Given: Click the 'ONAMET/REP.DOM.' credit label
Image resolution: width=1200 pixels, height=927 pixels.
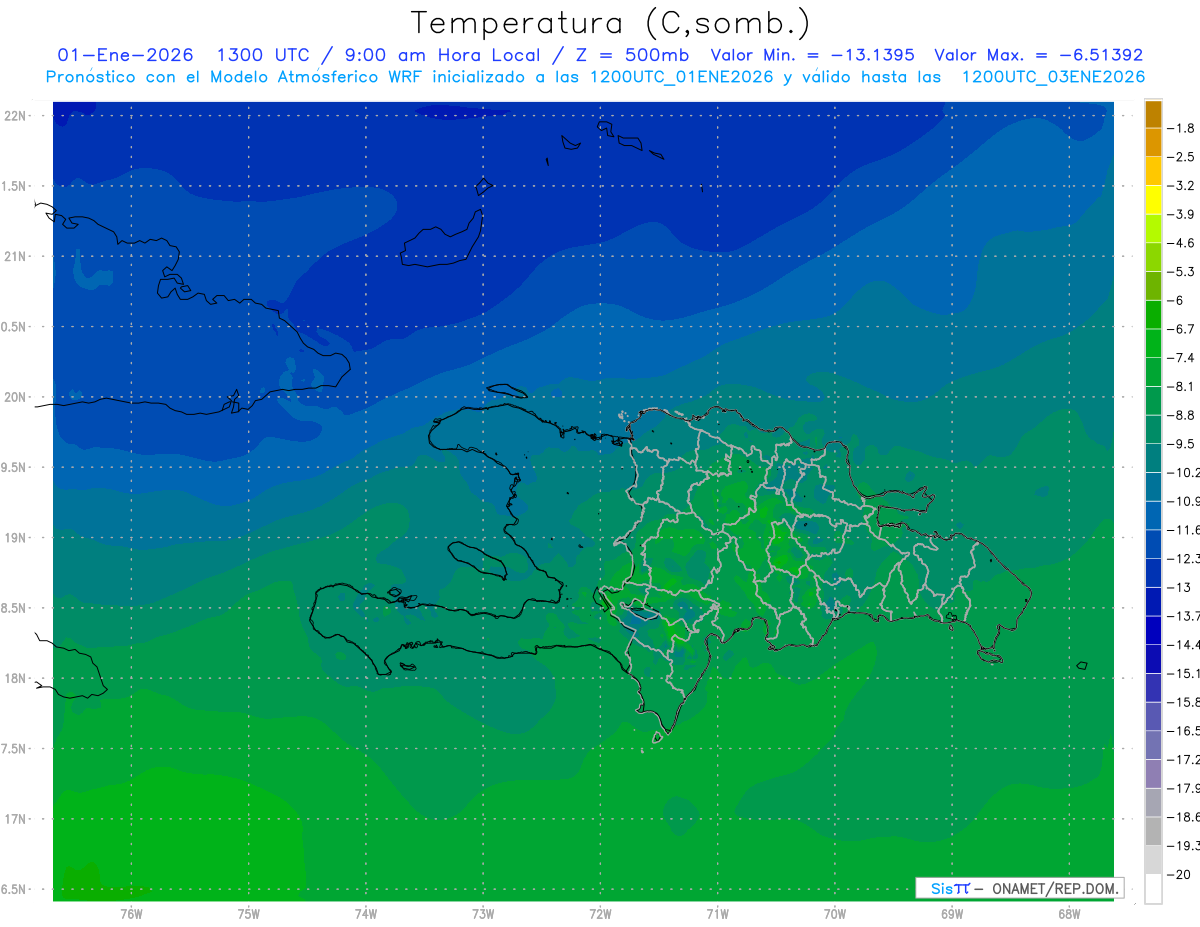Looking at the screenshot, I should (x=1056, y=888).
